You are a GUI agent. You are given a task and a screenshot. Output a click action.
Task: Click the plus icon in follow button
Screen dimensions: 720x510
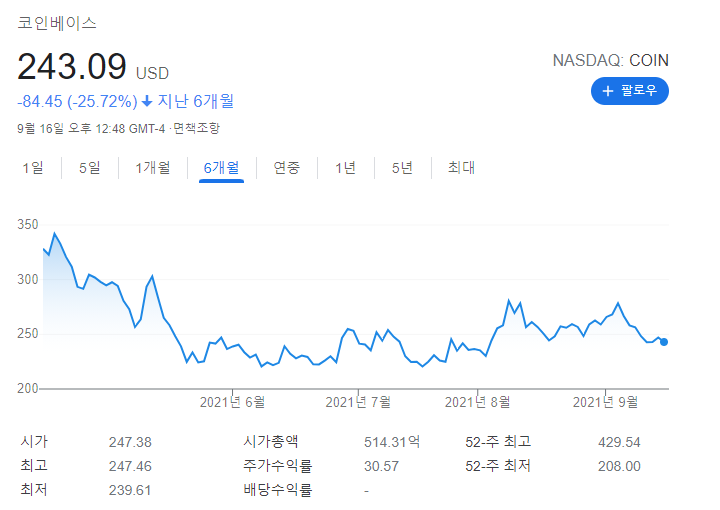point(608,91)
